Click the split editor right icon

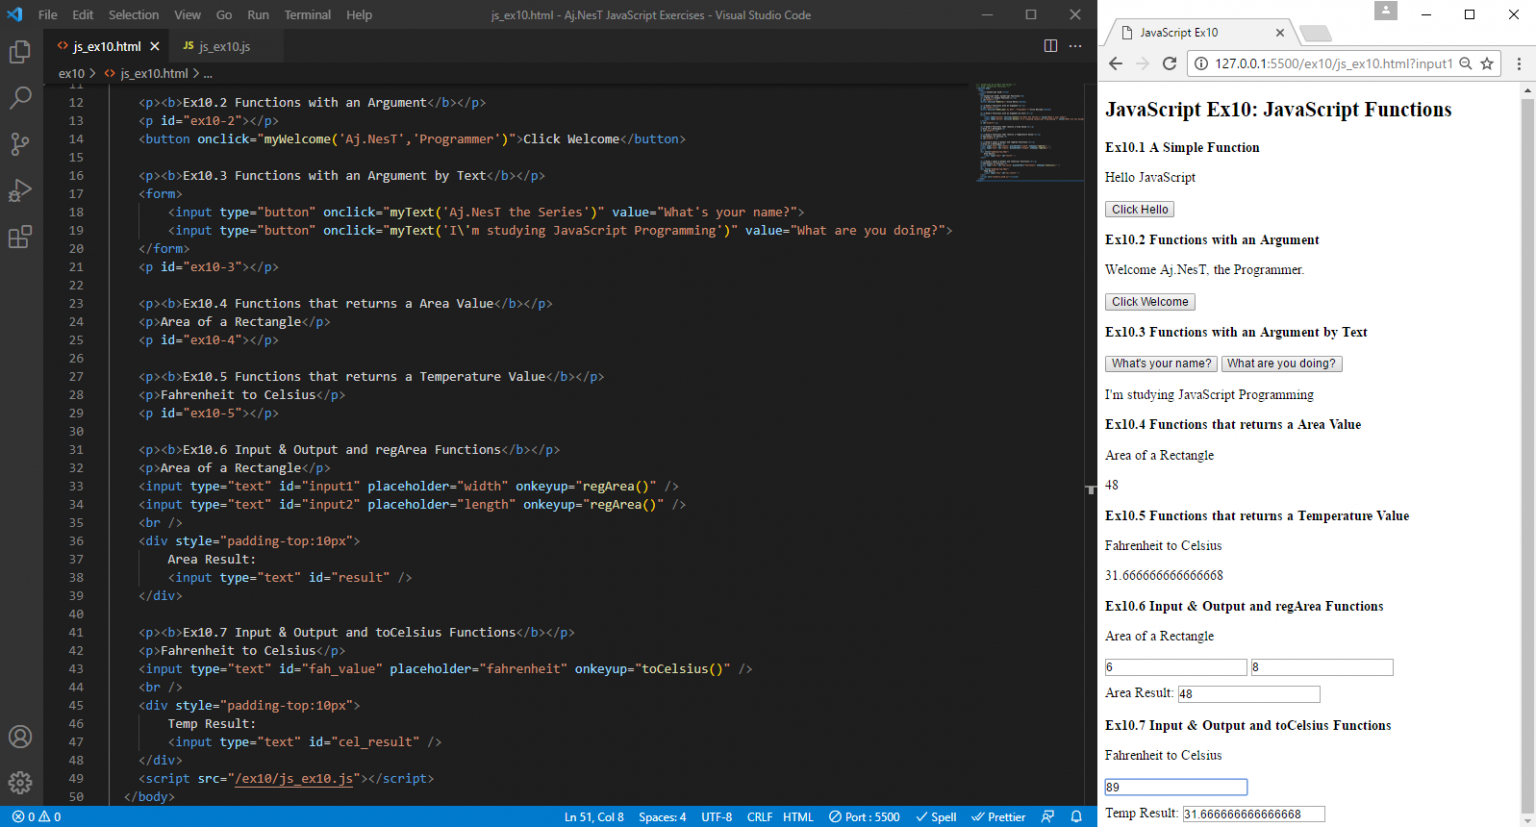click(x=1050, y=46)
